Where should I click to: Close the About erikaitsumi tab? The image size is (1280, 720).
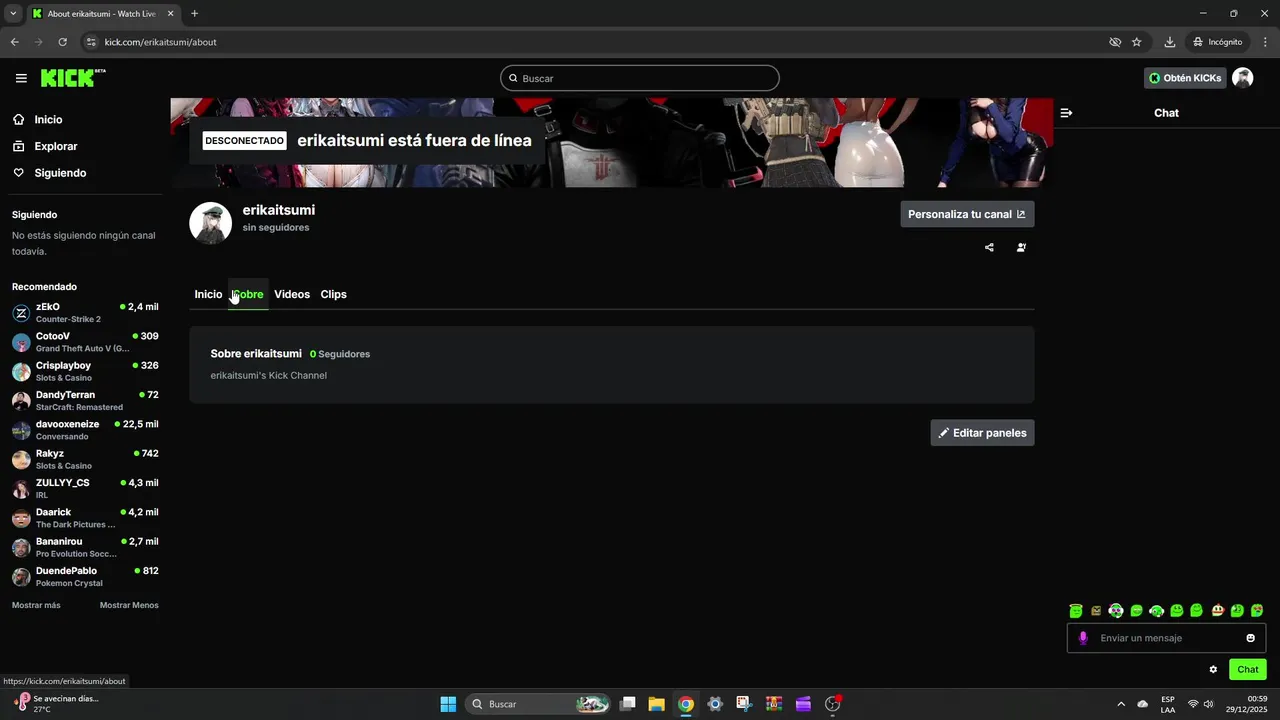tap(170, 14)
